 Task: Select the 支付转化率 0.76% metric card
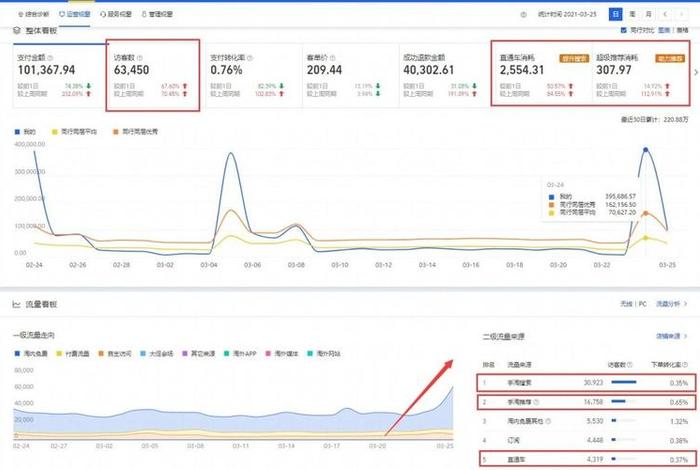coord(254,75)
